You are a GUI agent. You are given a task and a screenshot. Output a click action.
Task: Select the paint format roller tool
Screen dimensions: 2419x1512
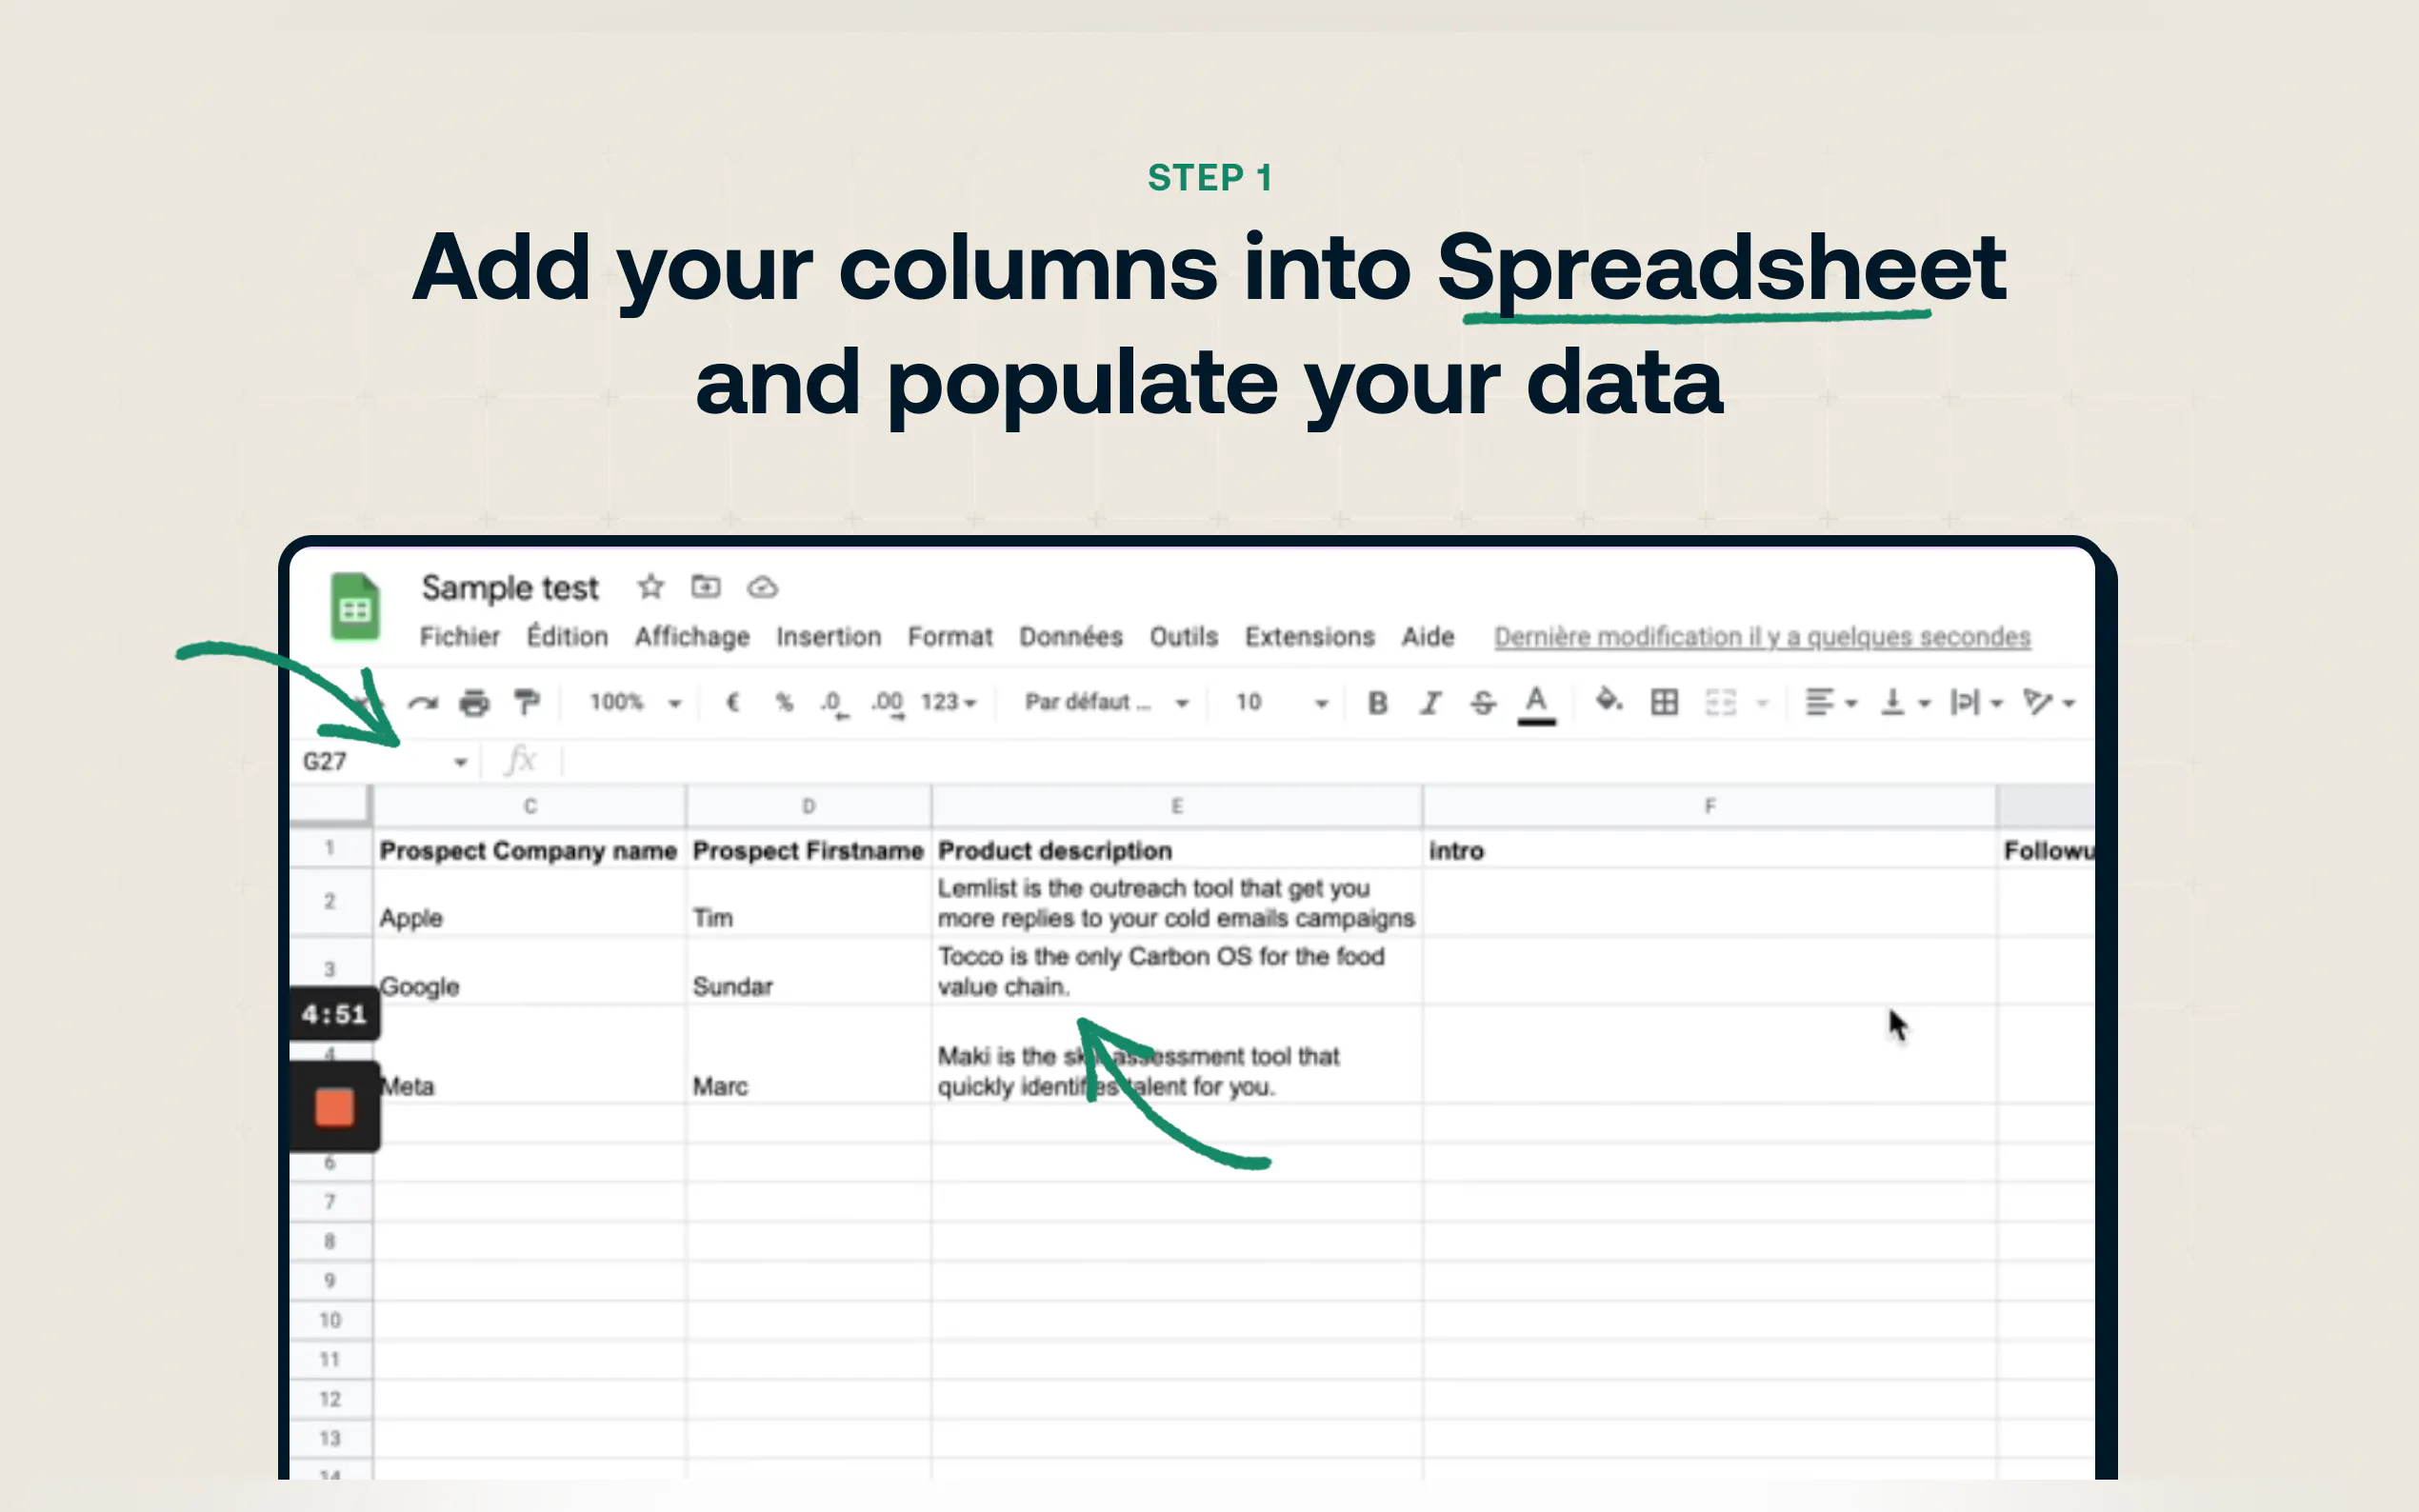coord(526,703)
